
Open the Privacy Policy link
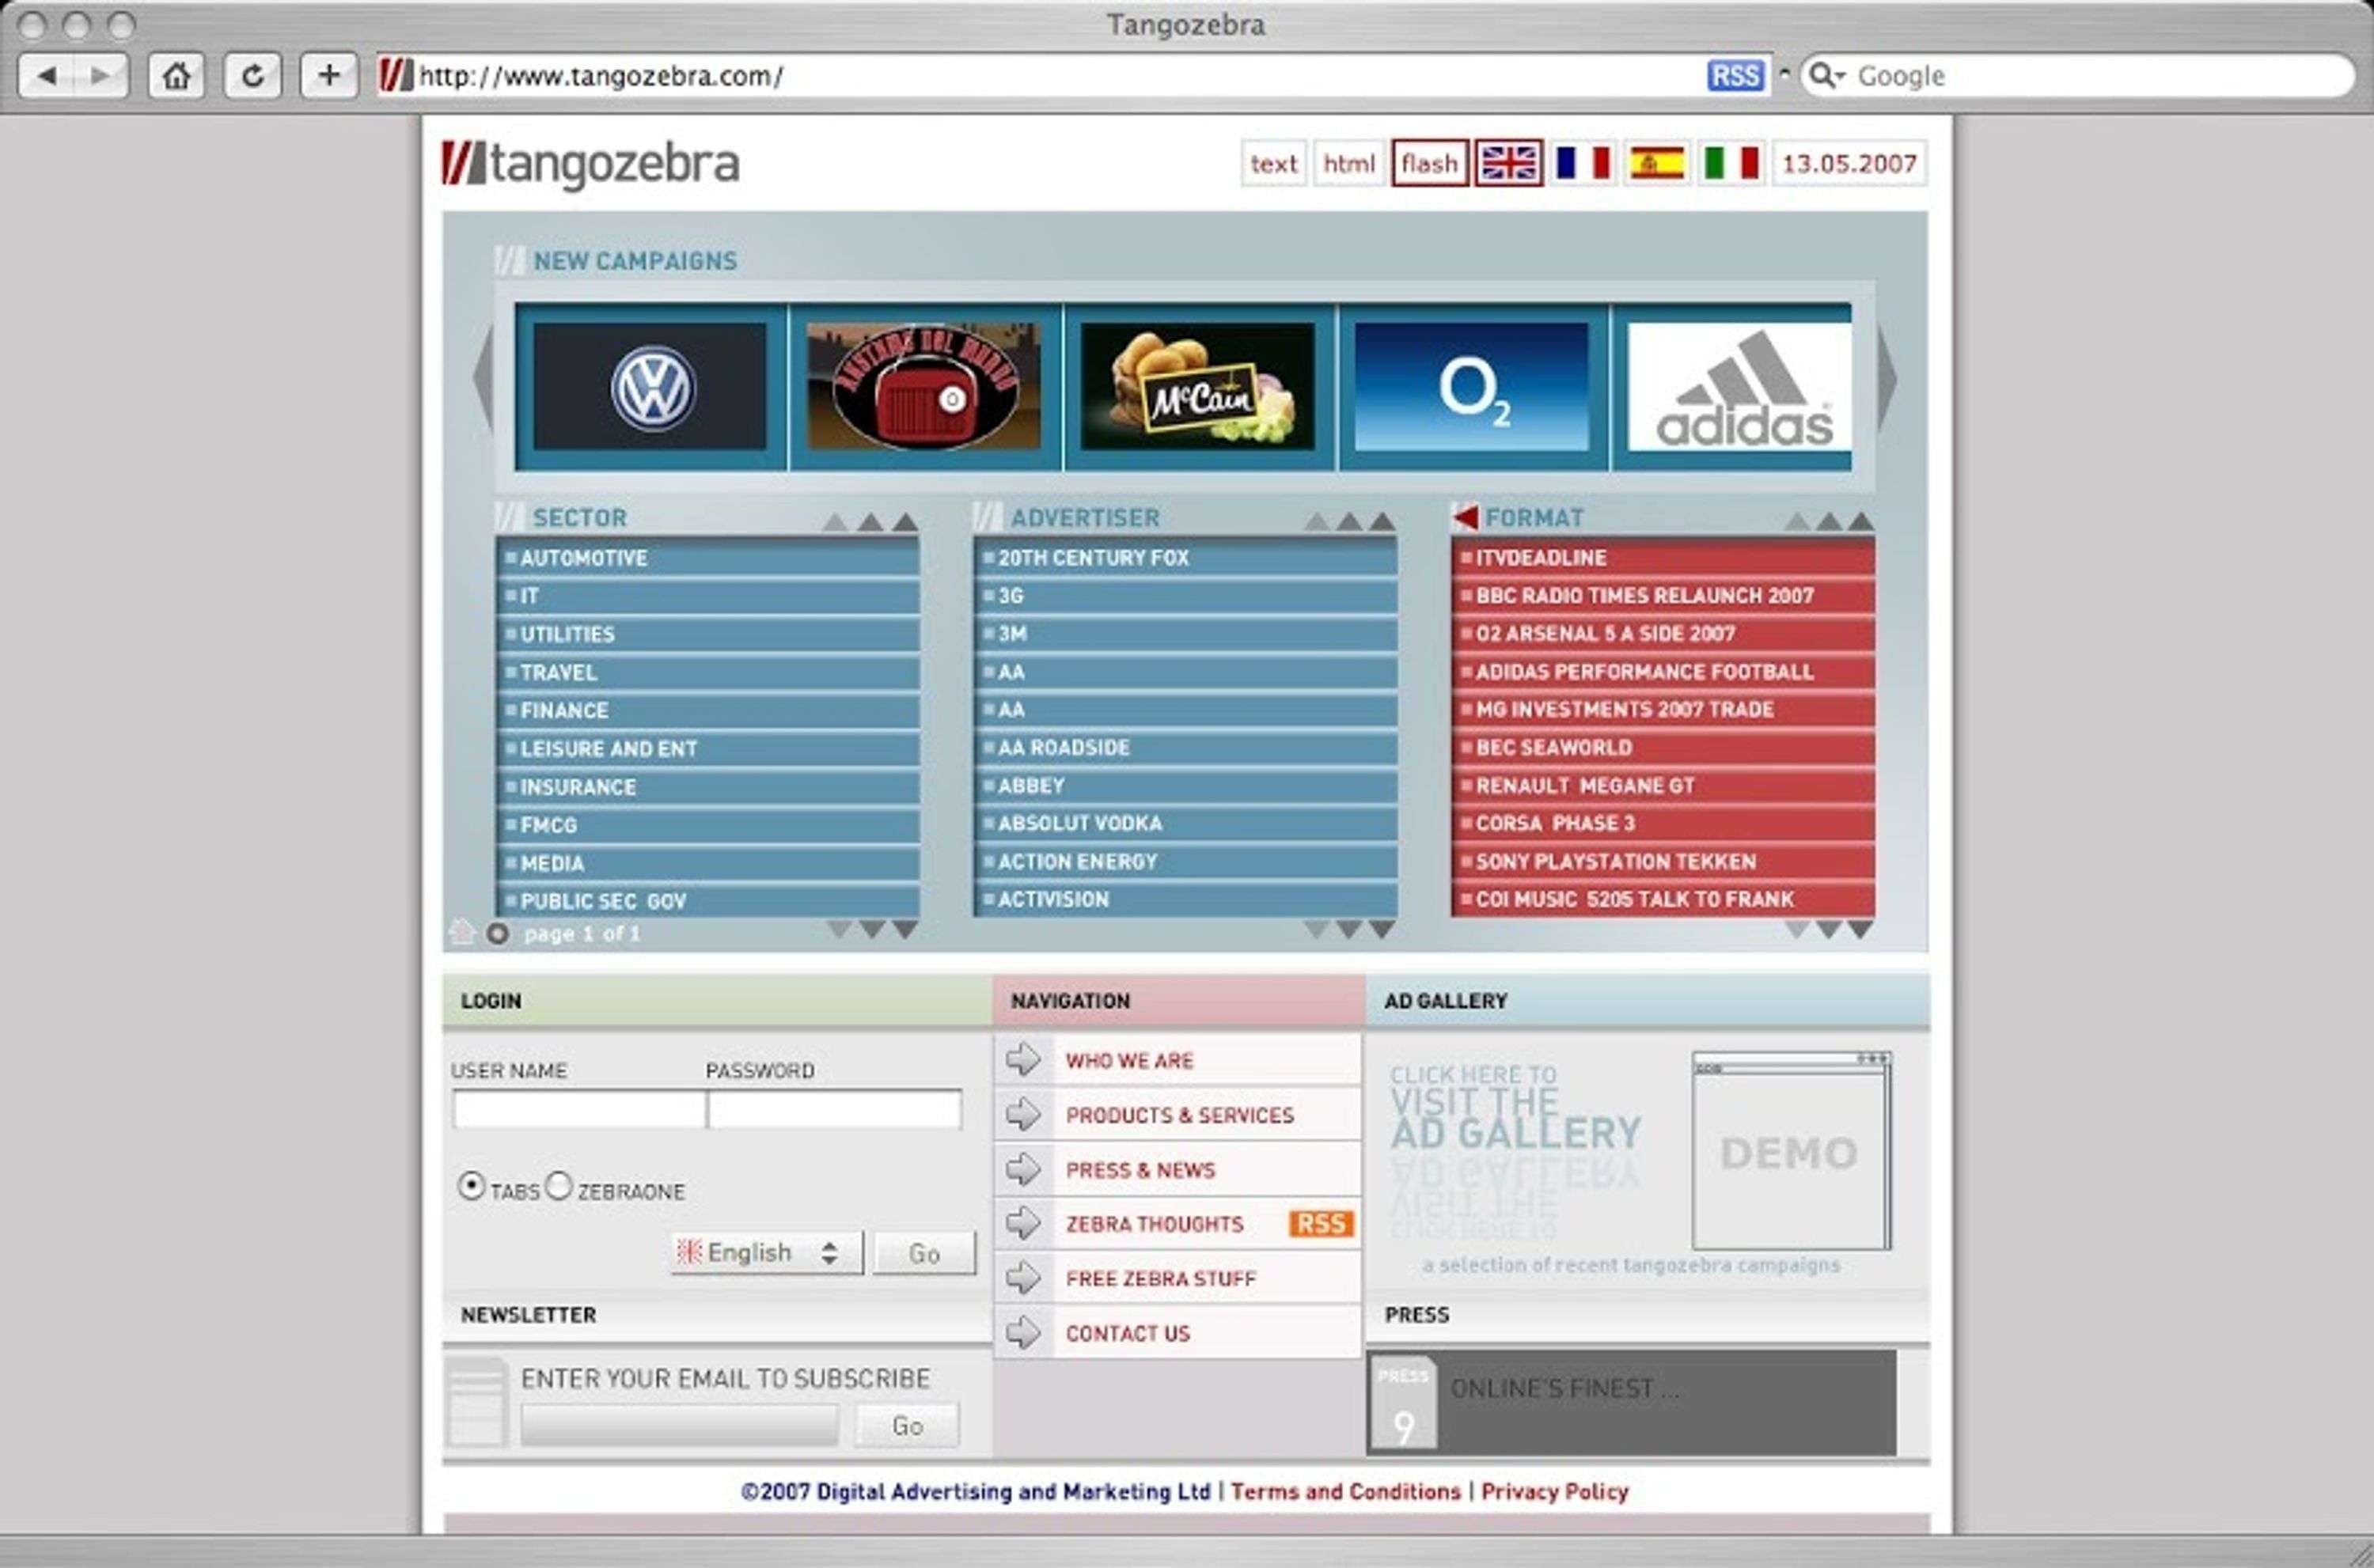click(1555, 1491)
